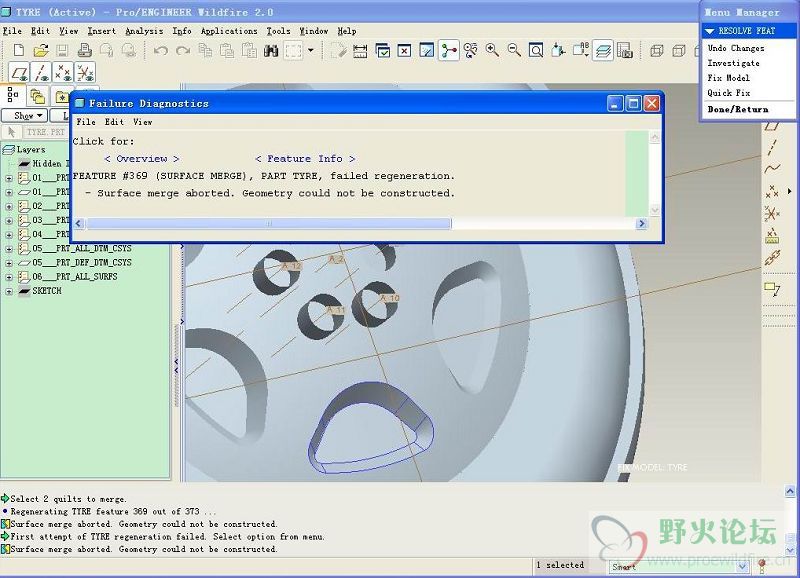Open the Tools menu
Image resolution: width=800 pixels, height=578 pixels.
(x=278, y=31)
